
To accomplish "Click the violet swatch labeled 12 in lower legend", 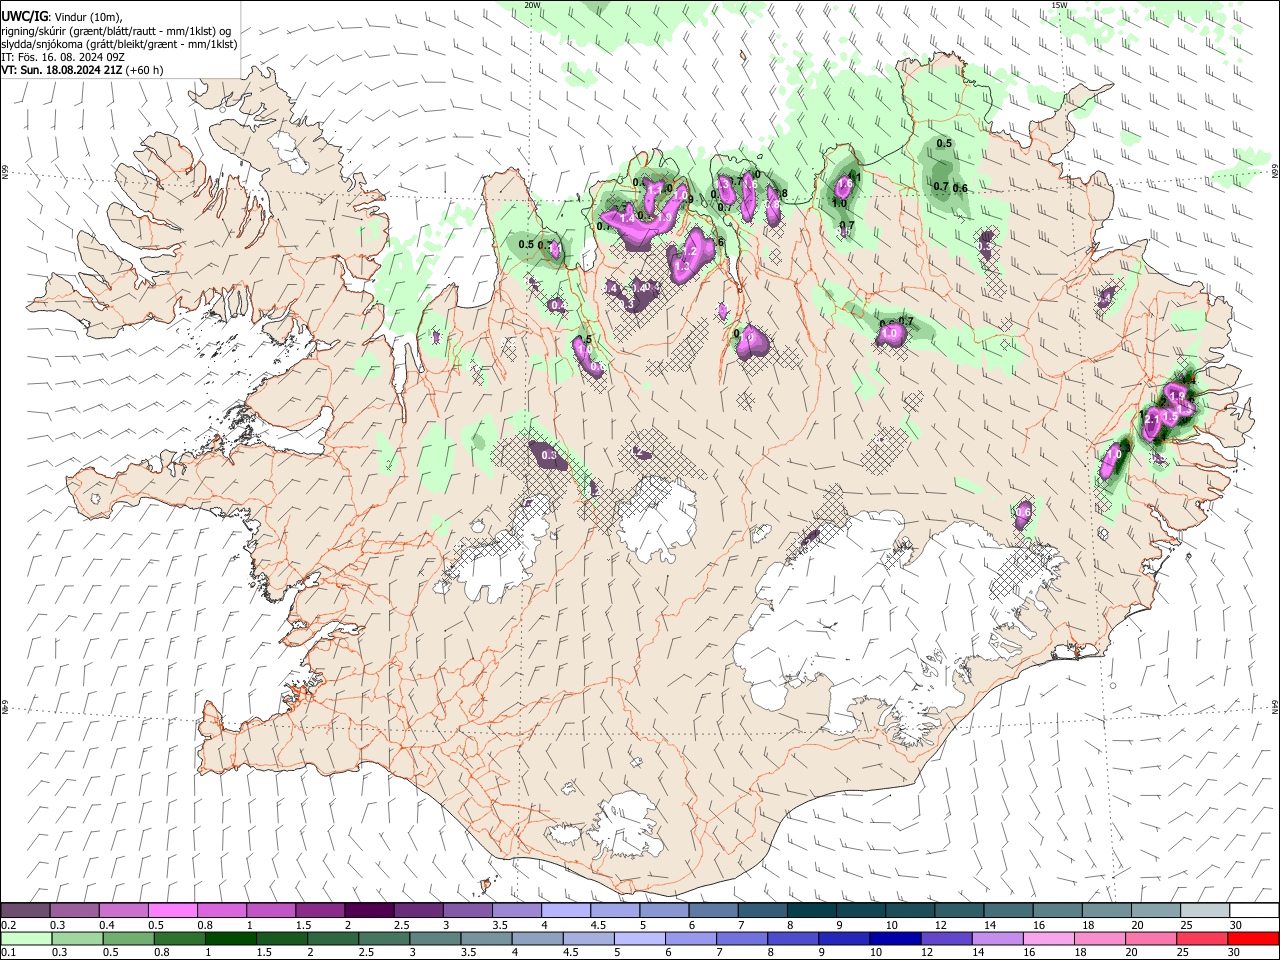I will [x=946, y=938].
